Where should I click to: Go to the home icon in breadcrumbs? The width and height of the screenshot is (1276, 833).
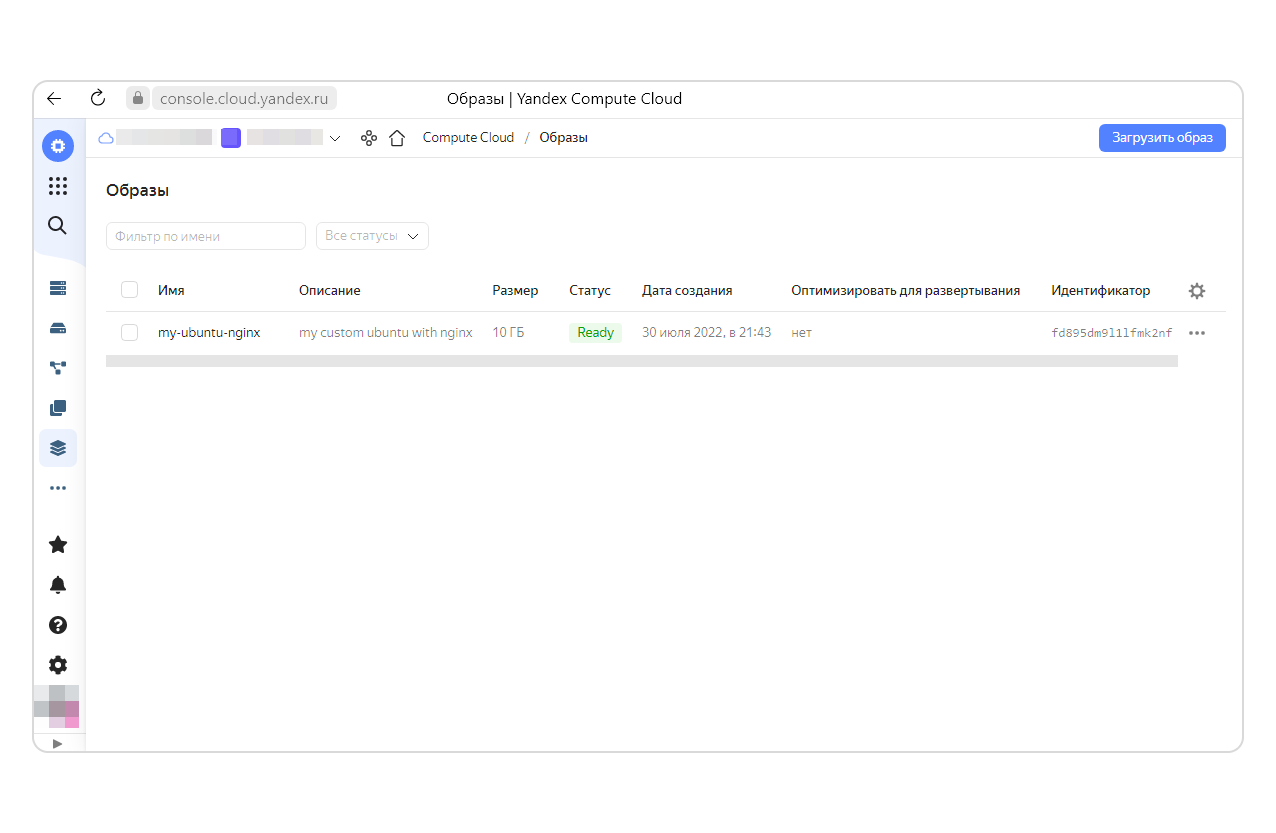(397, 138)
